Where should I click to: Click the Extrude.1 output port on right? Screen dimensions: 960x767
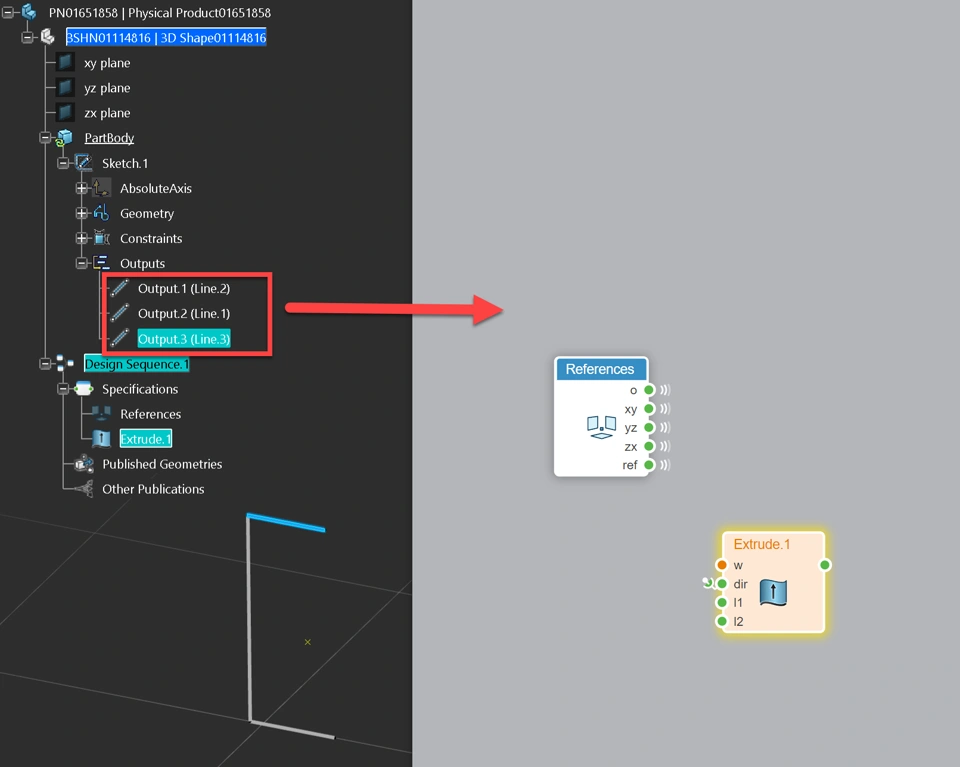tap(825, 564)
